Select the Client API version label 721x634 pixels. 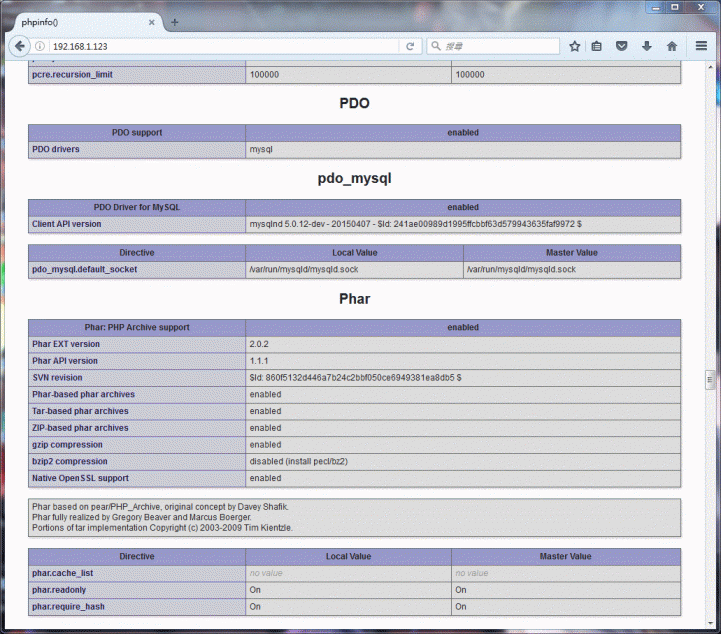coord(67,224)
